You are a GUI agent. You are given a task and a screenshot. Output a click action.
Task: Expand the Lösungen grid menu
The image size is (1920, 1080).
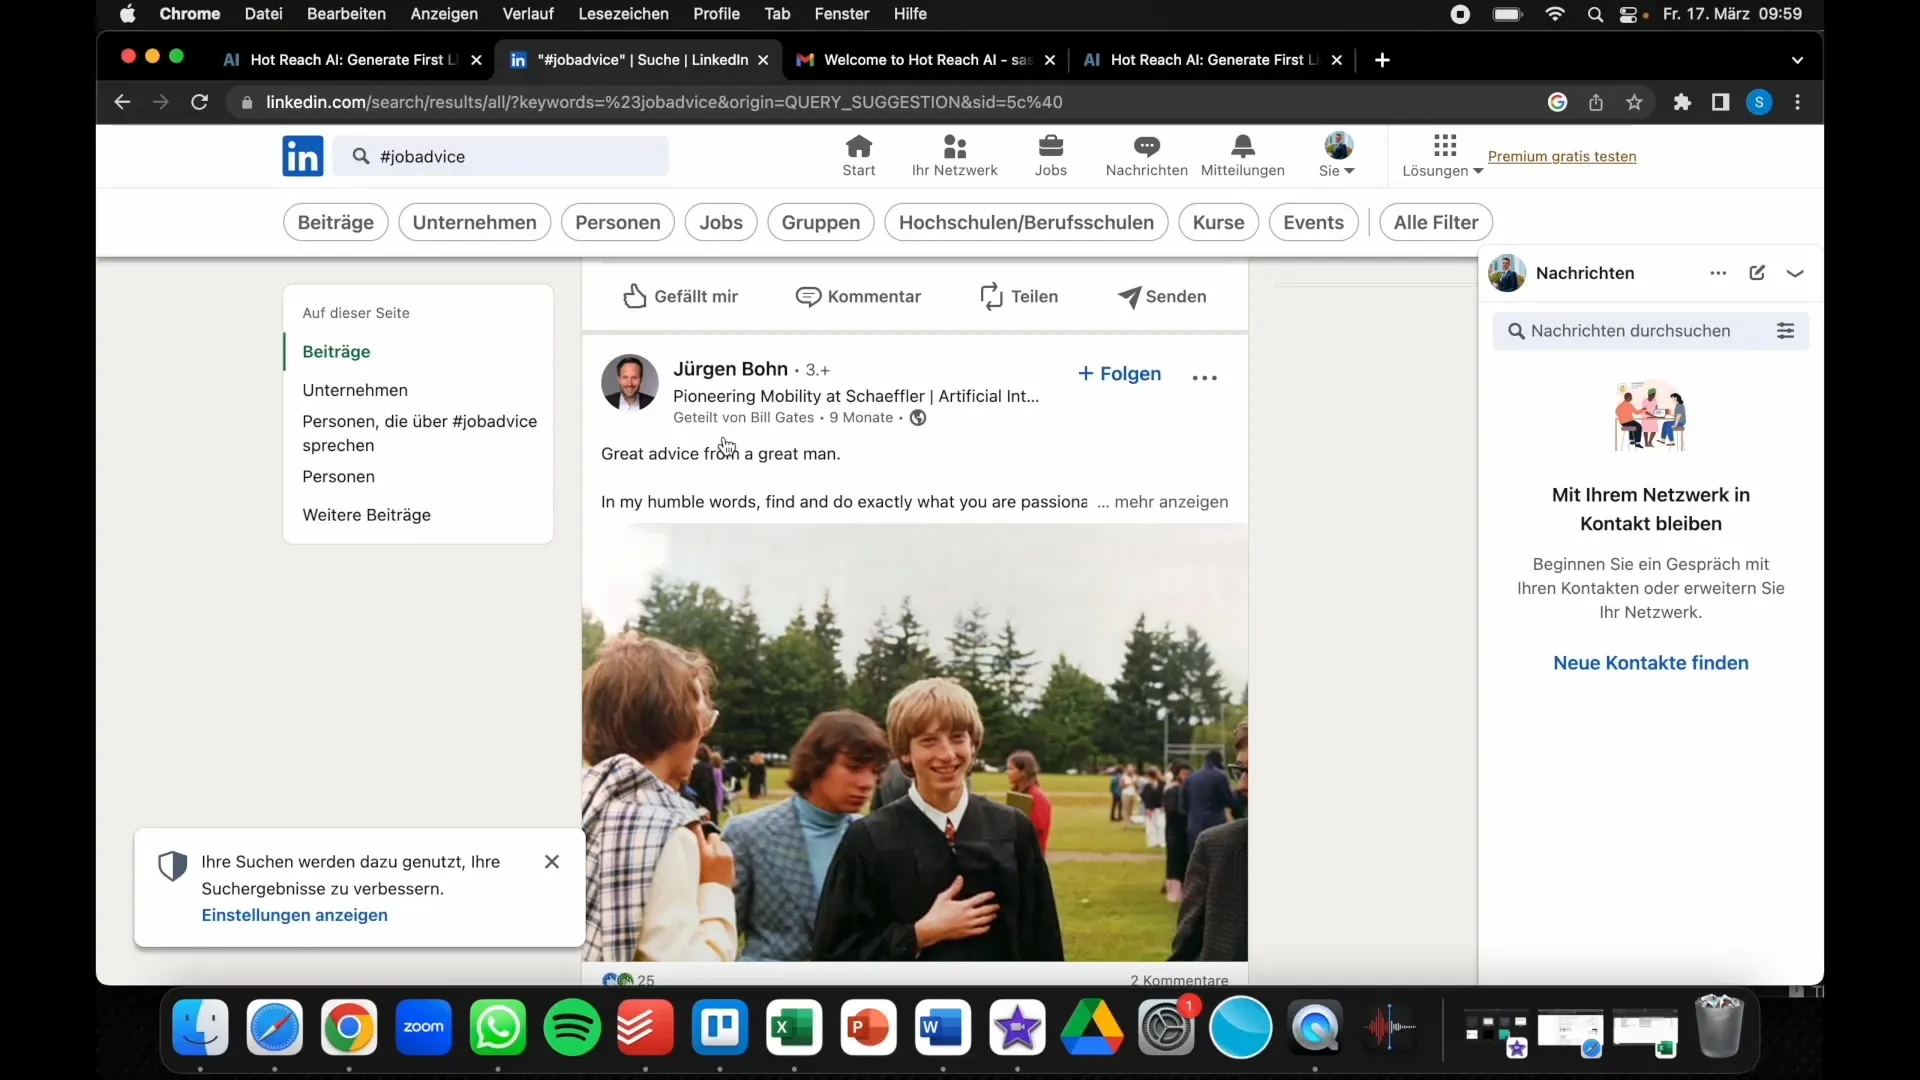click(x=1443, y=156)
